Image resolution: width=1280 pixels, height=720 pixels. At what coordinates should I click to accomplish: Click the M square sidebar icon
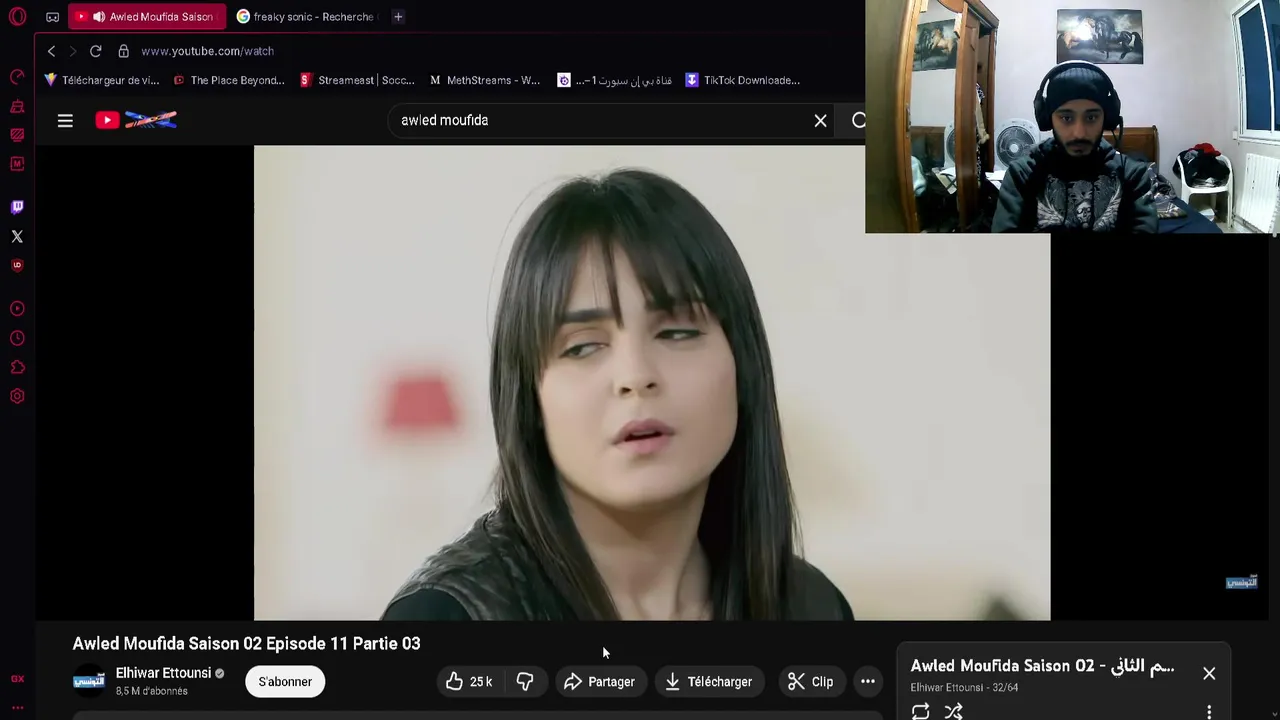click(x=17, y=164)
